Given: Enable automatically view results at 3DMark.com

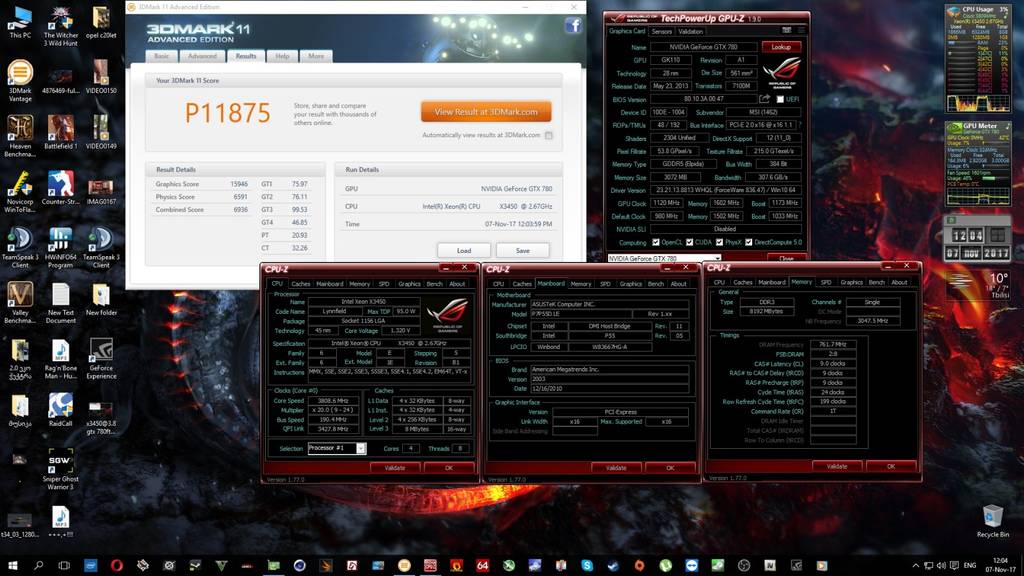Looking at the screenshot, I should click(x=549, y=135).
